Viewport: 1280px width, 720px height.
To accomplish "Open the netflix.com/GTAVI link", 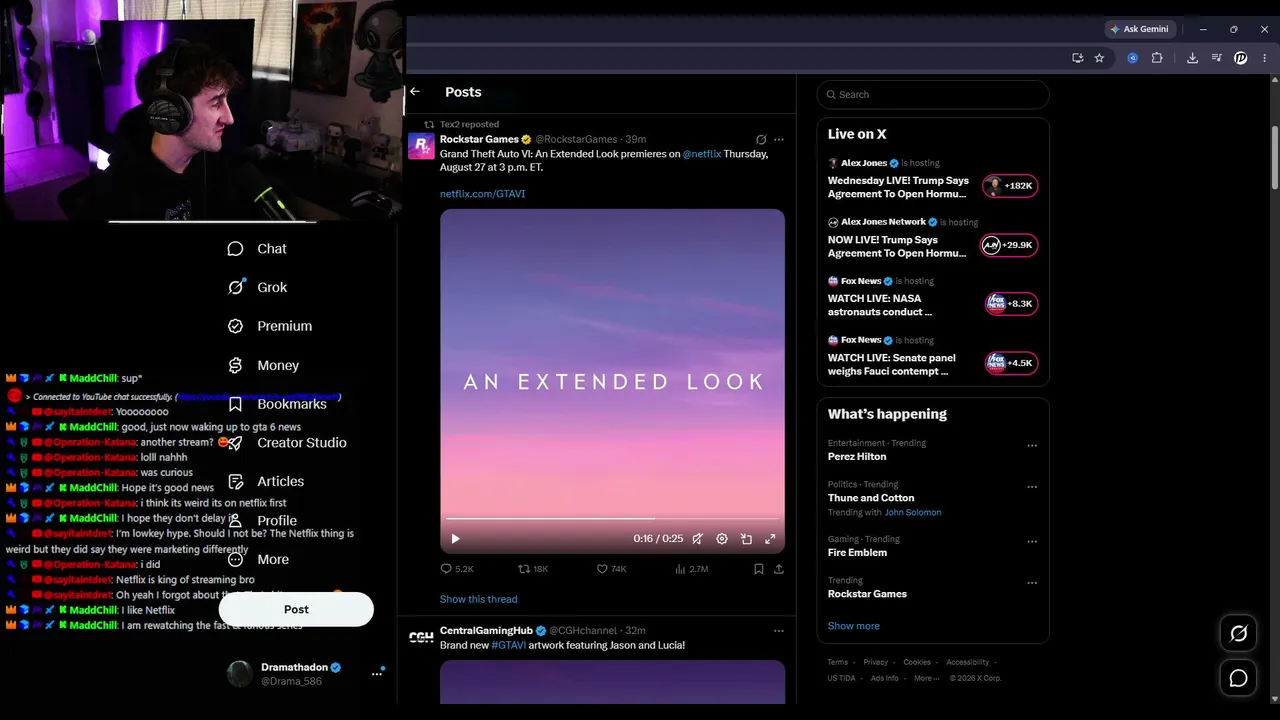I will (x=482, y=194).
